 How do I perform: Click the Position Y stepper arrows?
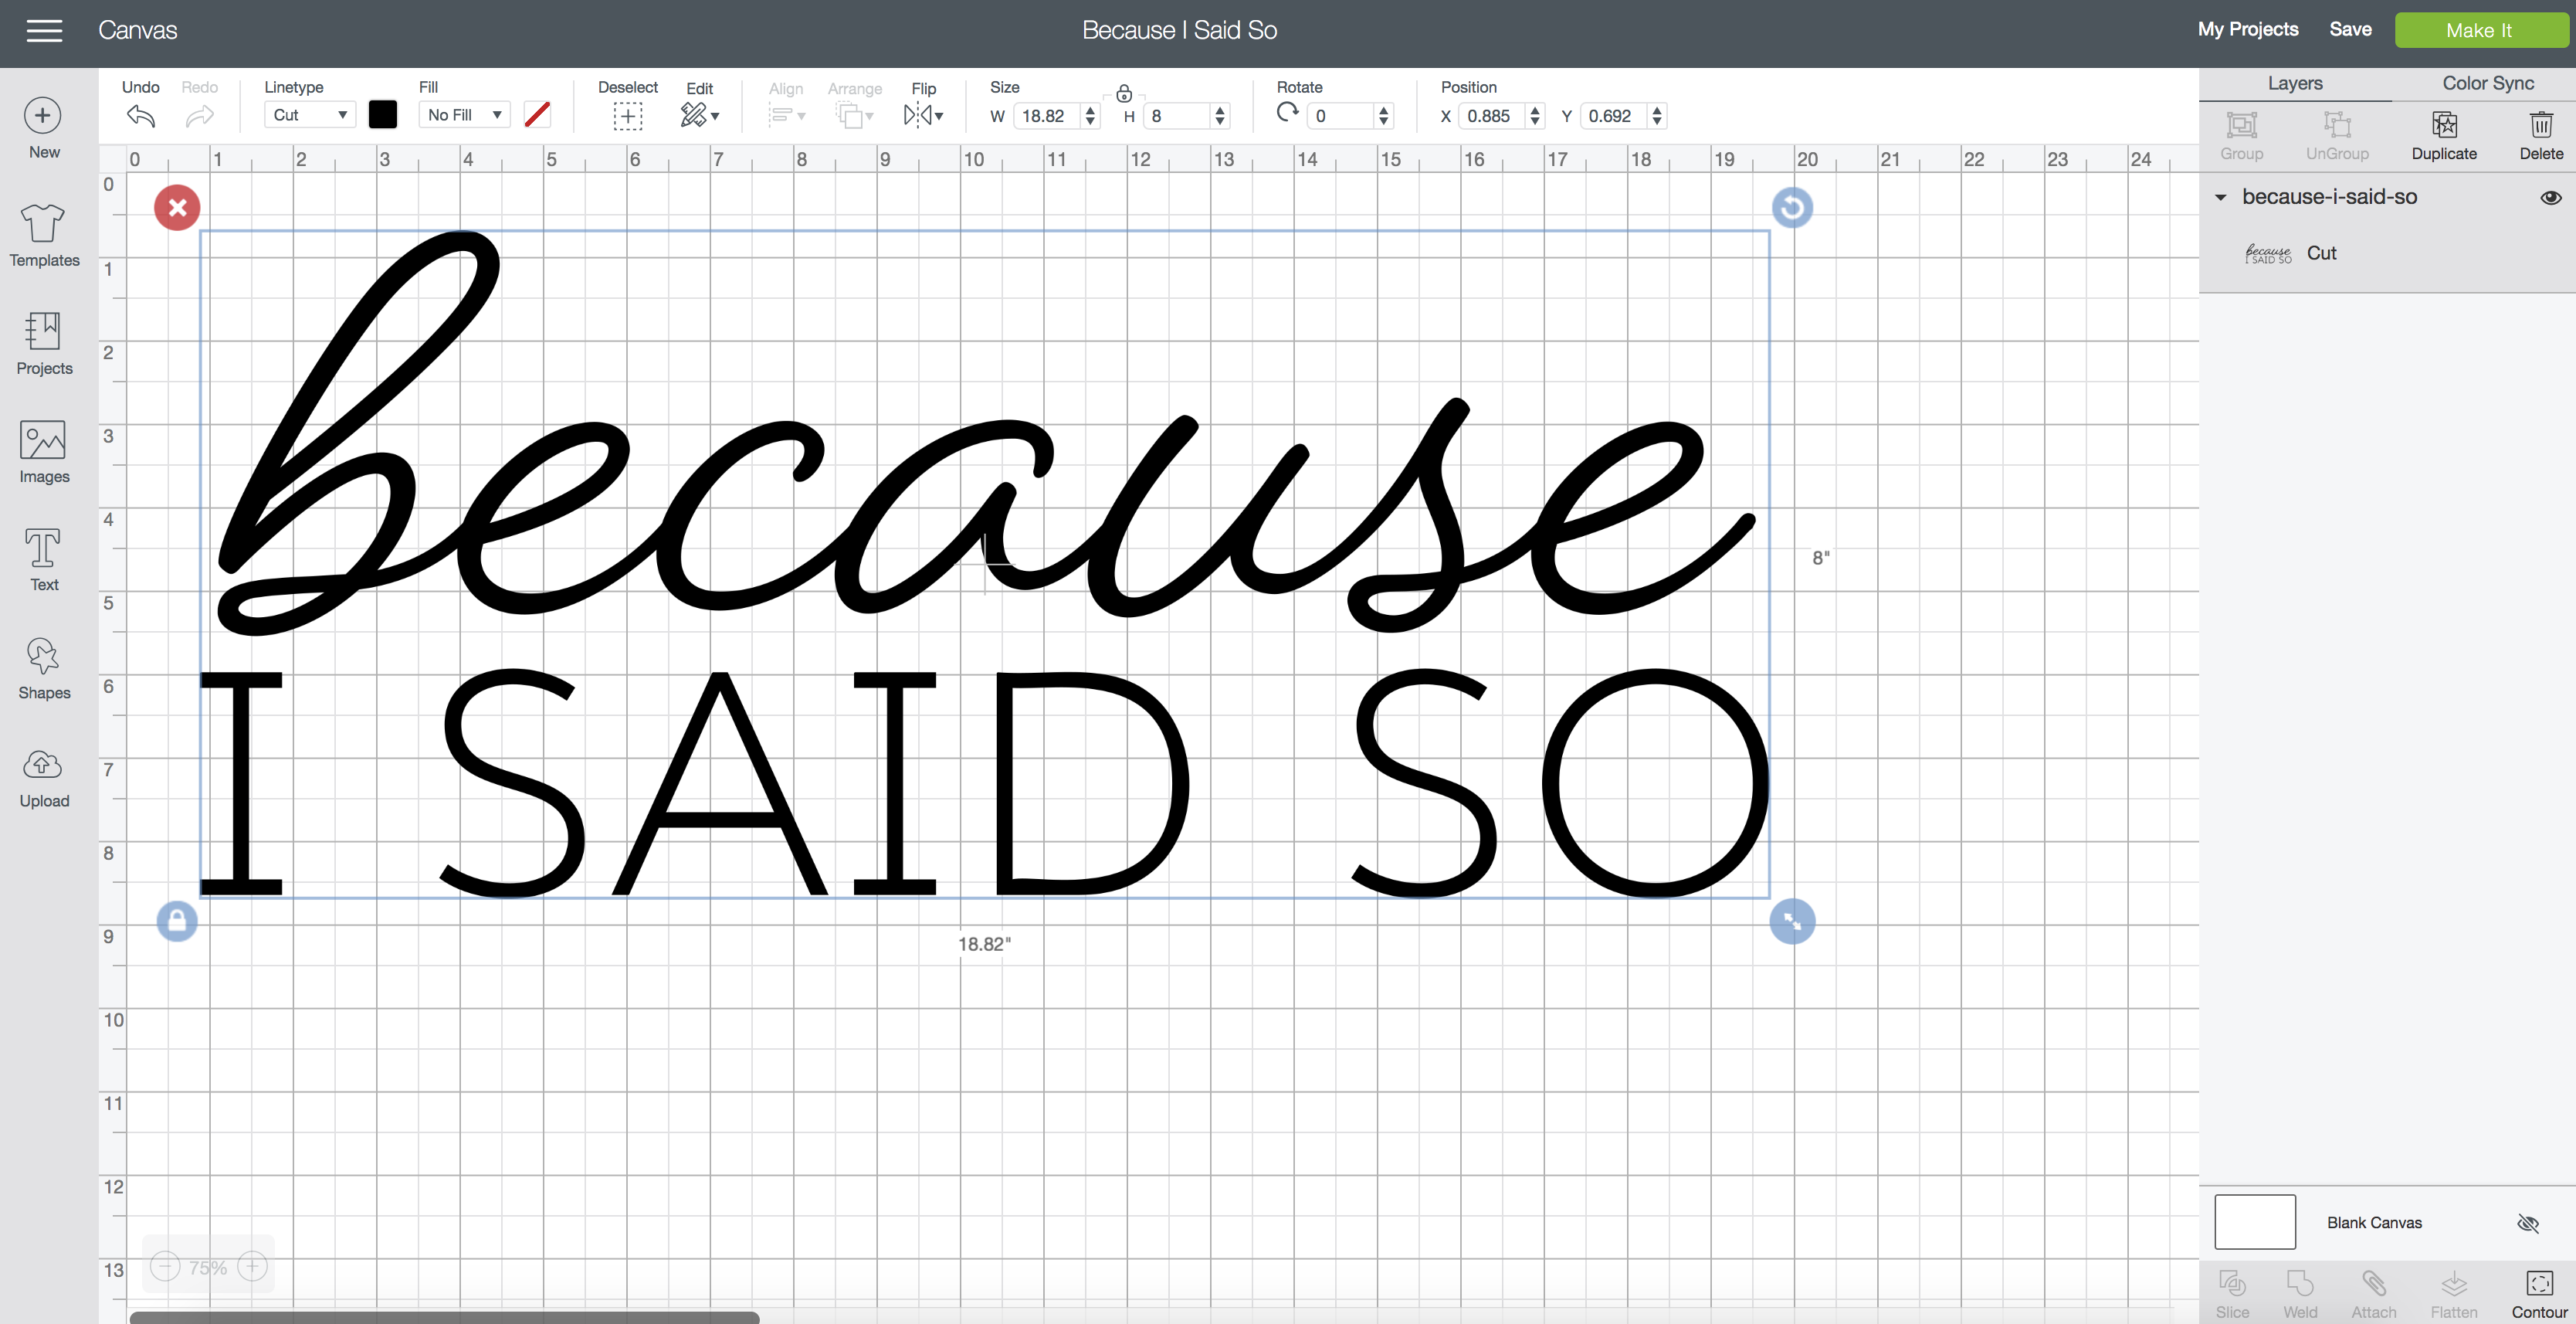1657,116
